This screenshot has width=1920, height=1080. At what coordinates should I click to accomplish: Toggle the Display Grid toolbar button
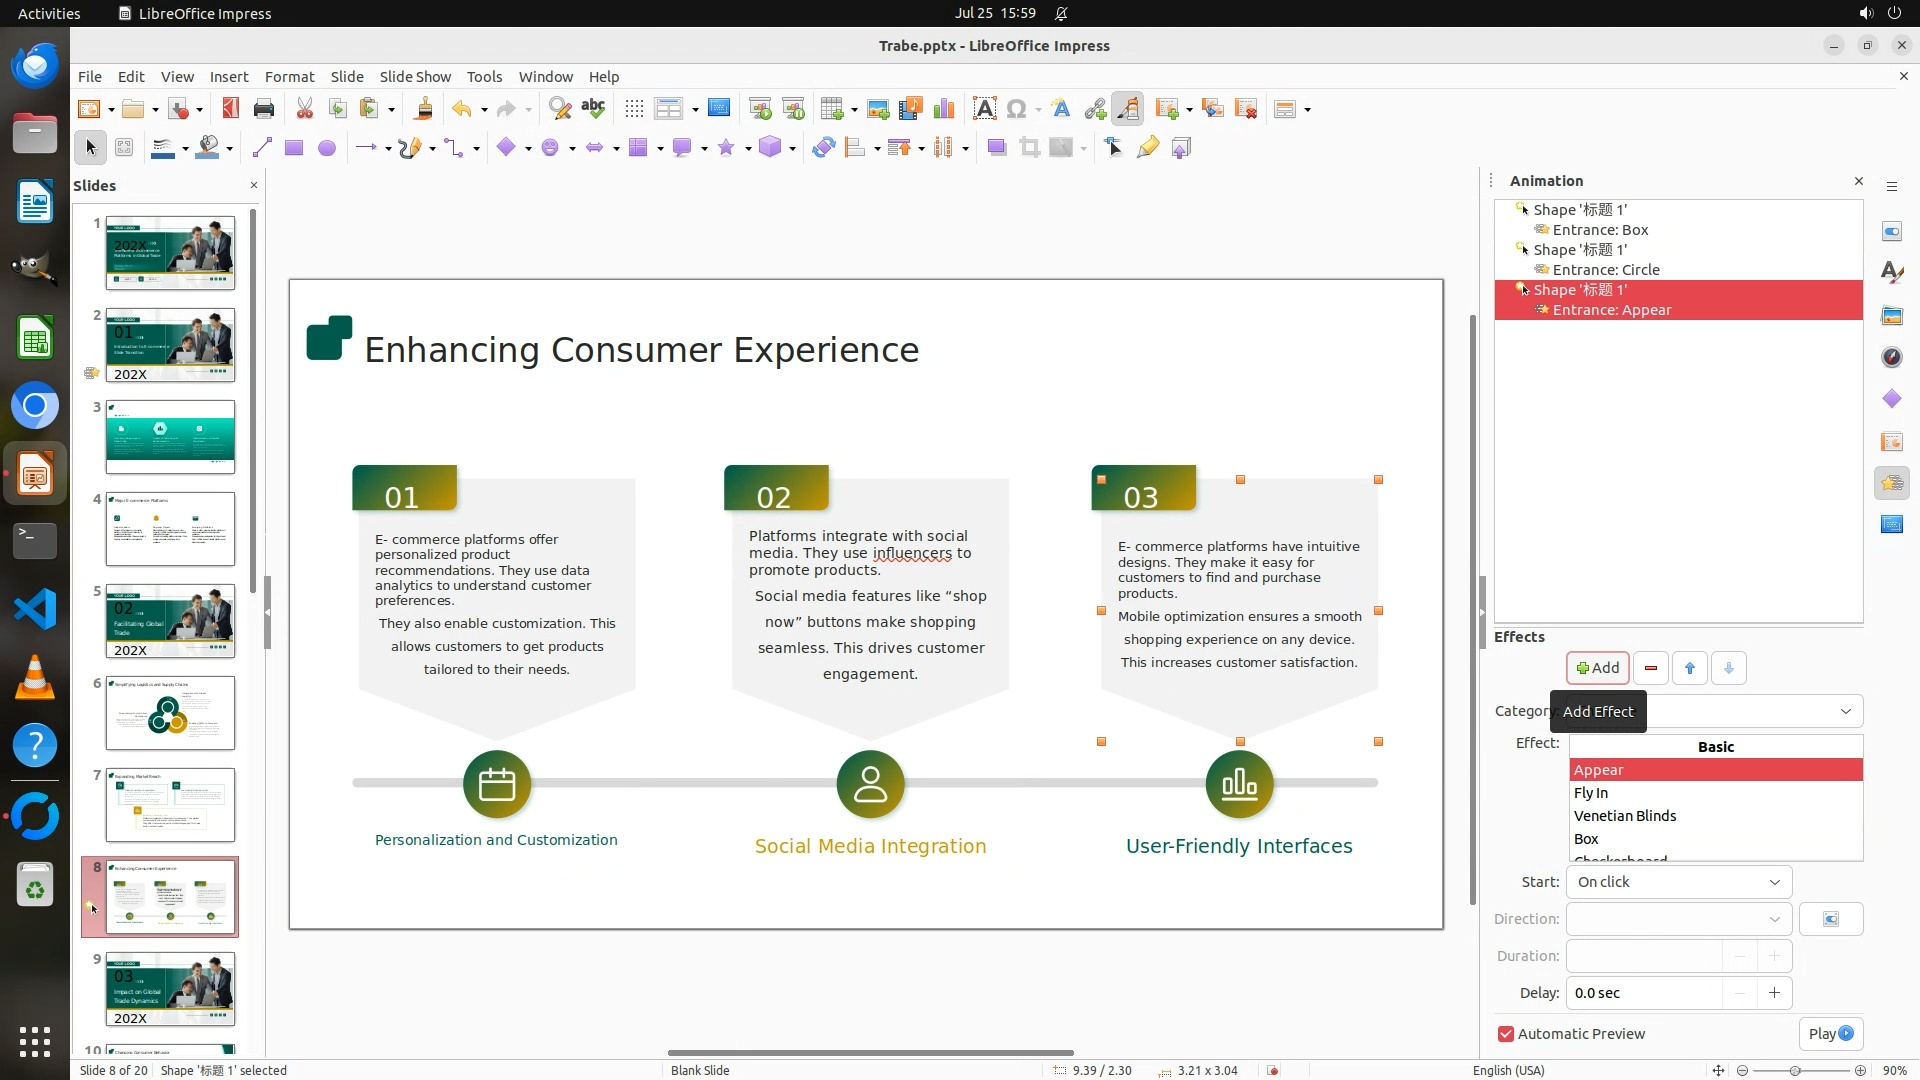point(634,109)
